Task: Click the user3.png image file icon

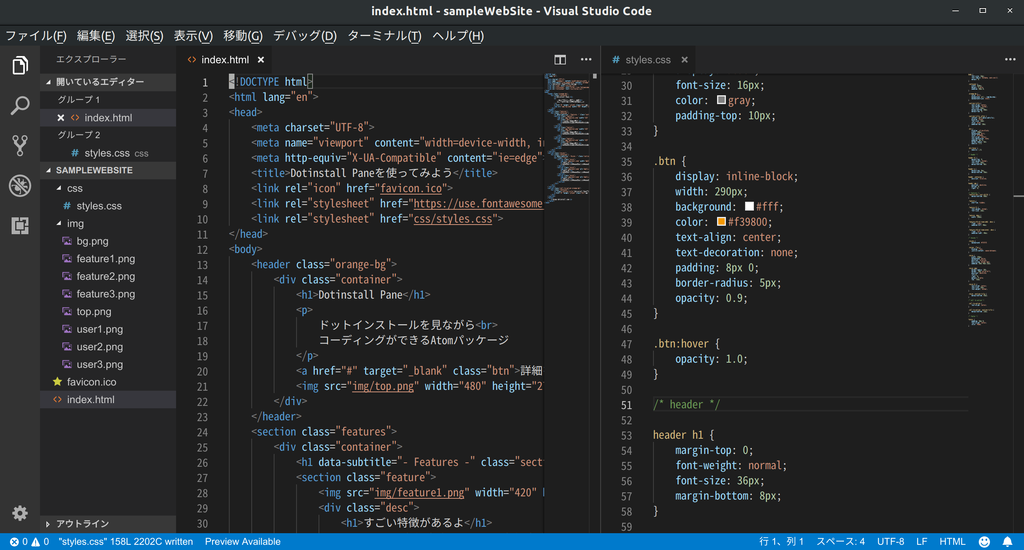Action: point(67,364)
